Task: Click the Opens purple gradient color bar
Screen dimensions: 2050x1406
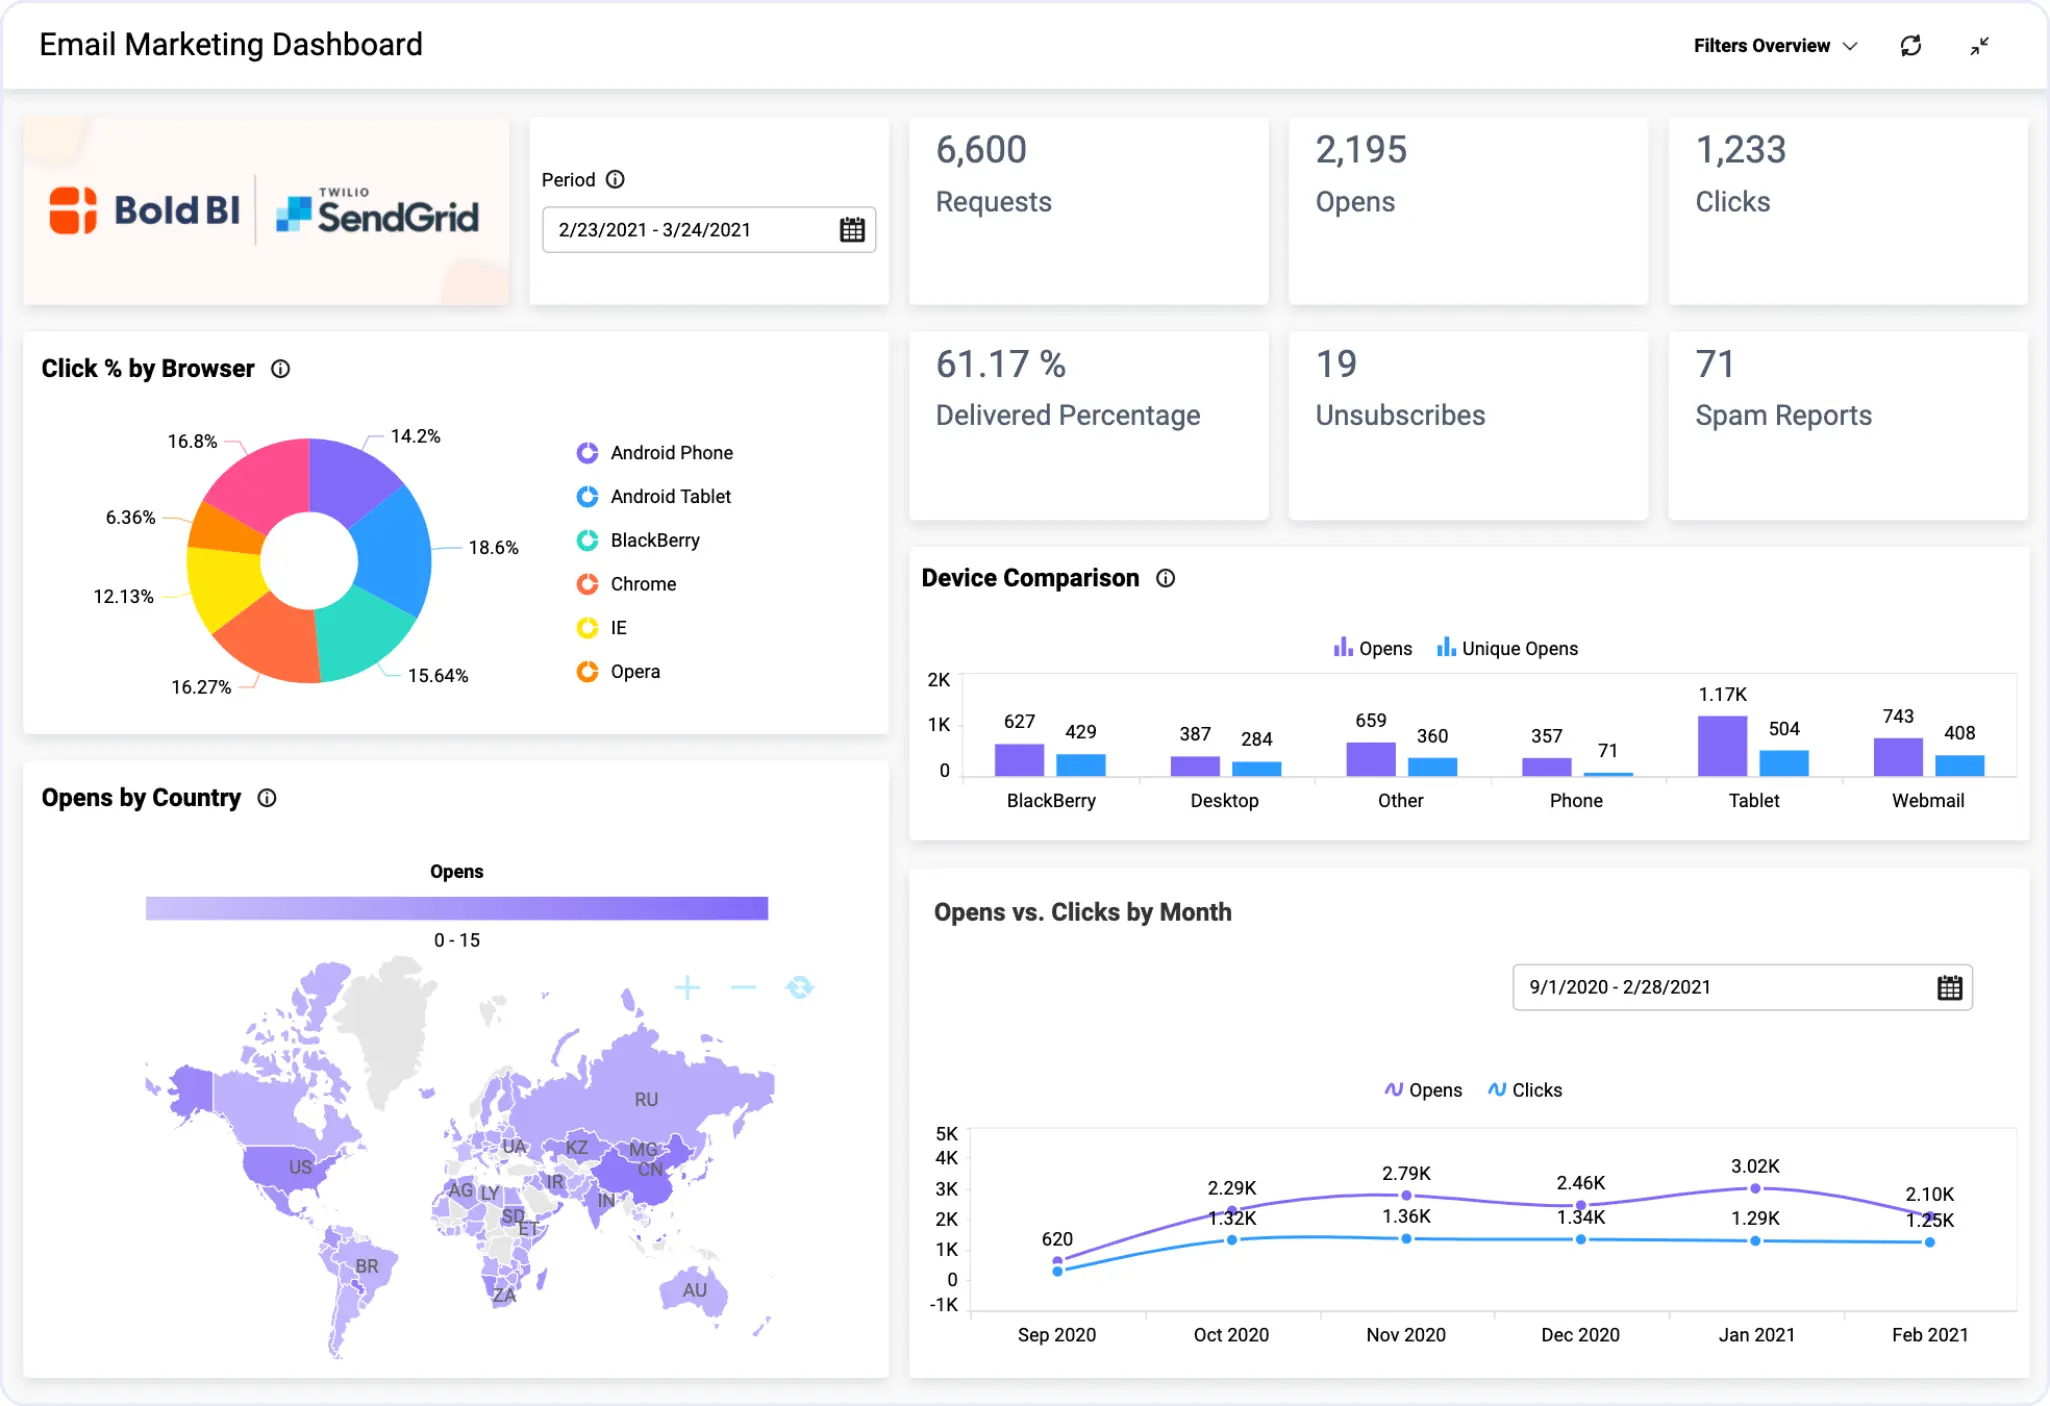Action: click(x=457, y=908)
